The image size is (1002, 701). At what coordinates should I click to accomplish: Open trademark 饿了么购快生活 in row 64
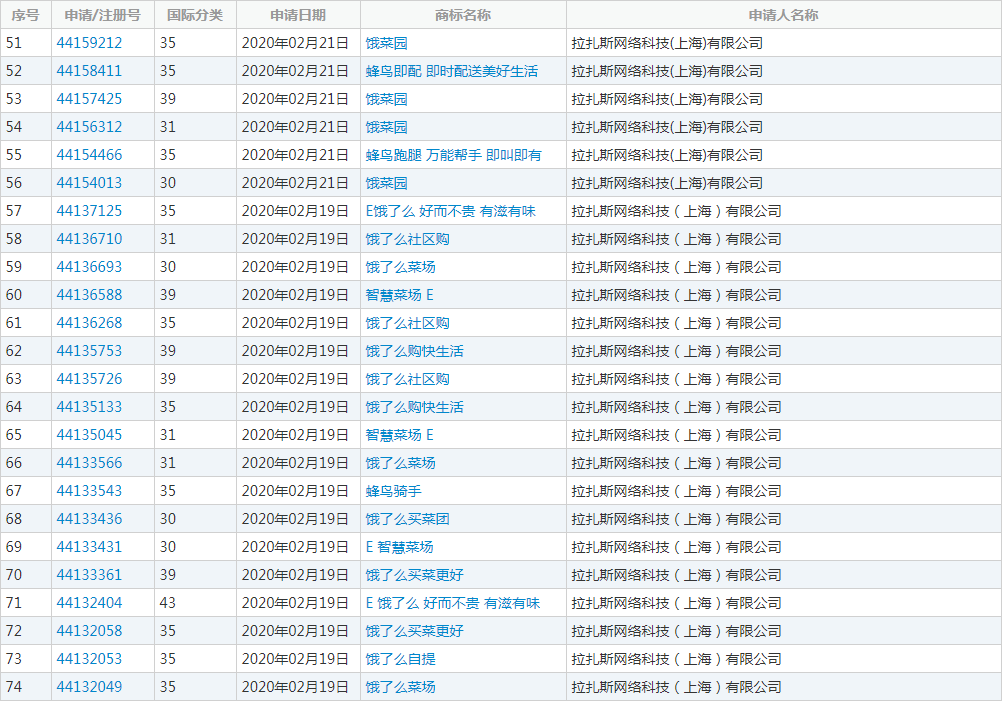coord(414,407)
